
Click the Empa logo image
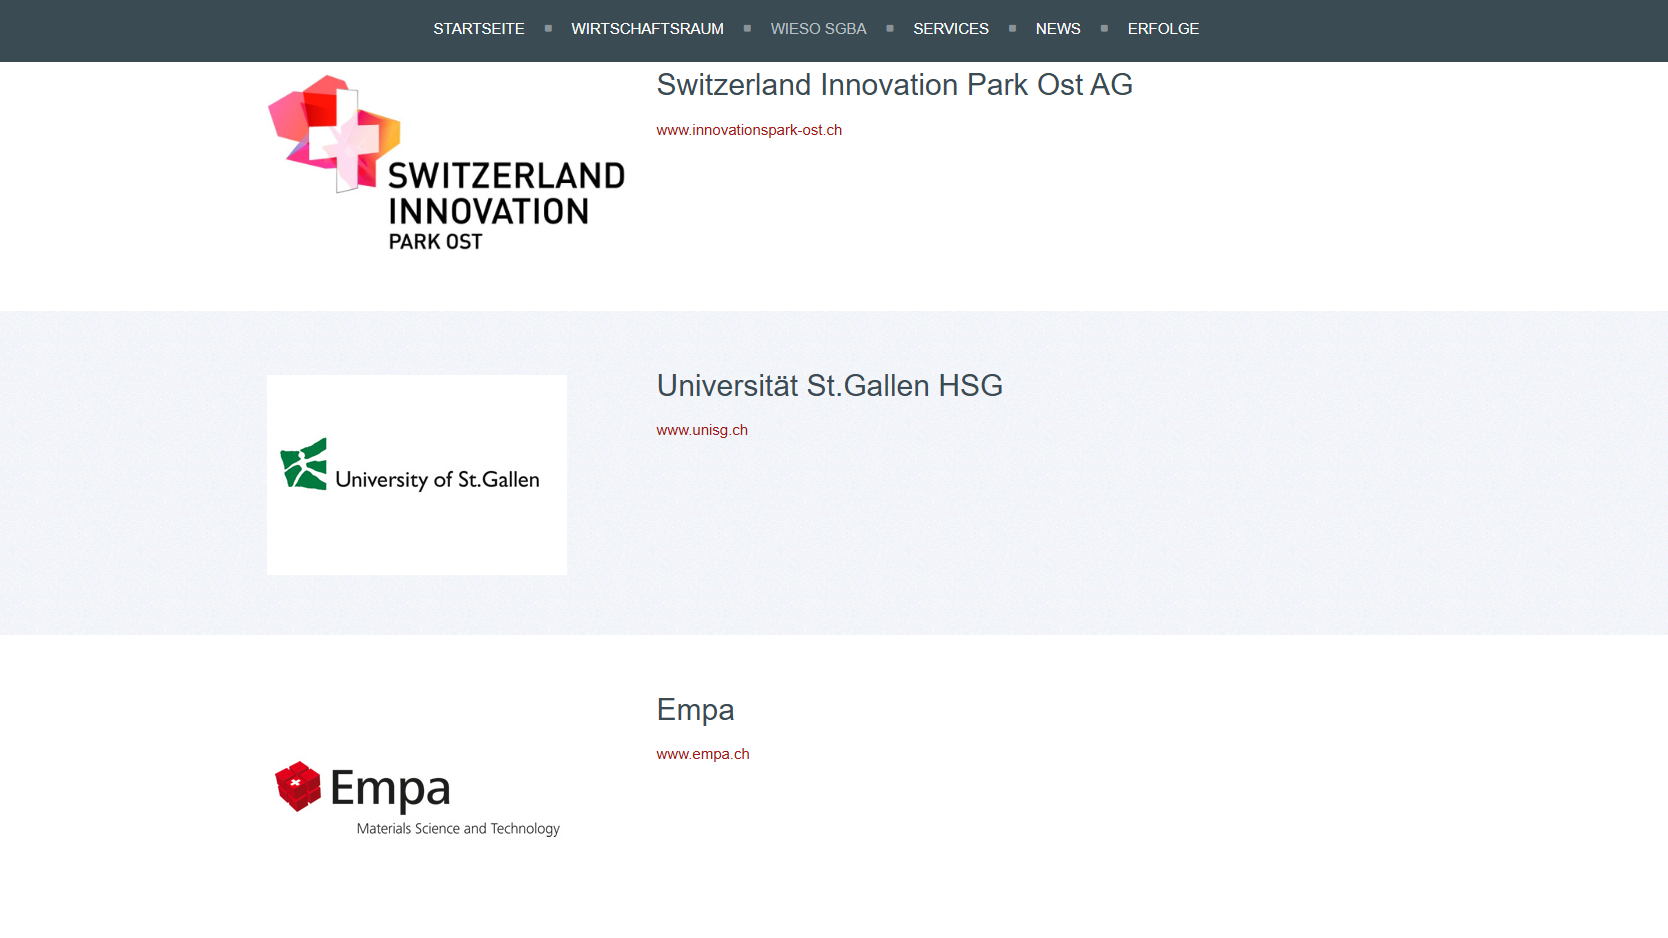pyautogui.click(x=417, y=799)
